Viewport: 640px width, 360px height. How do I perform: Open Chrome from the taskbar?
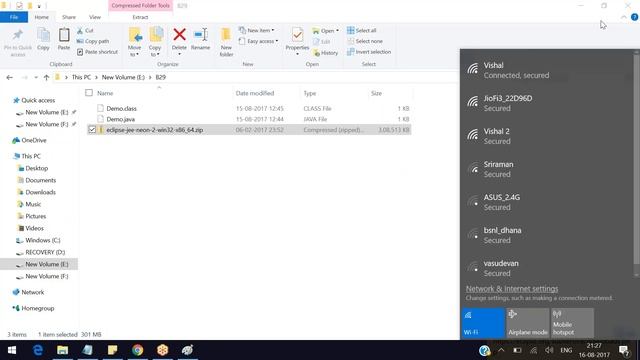[138, 350]
